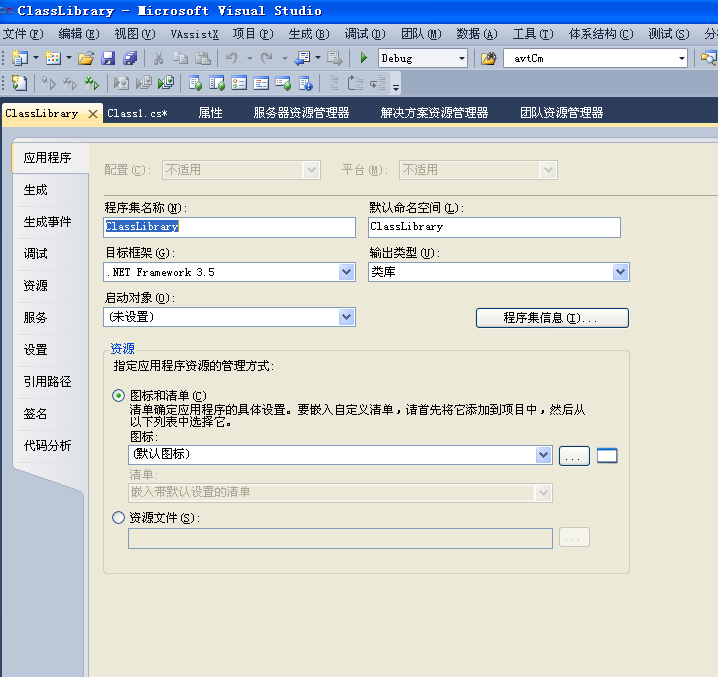This screenshot has height=677, width=718.
Task: Open the New Project dropdown arrow
Action: (36, 58)
